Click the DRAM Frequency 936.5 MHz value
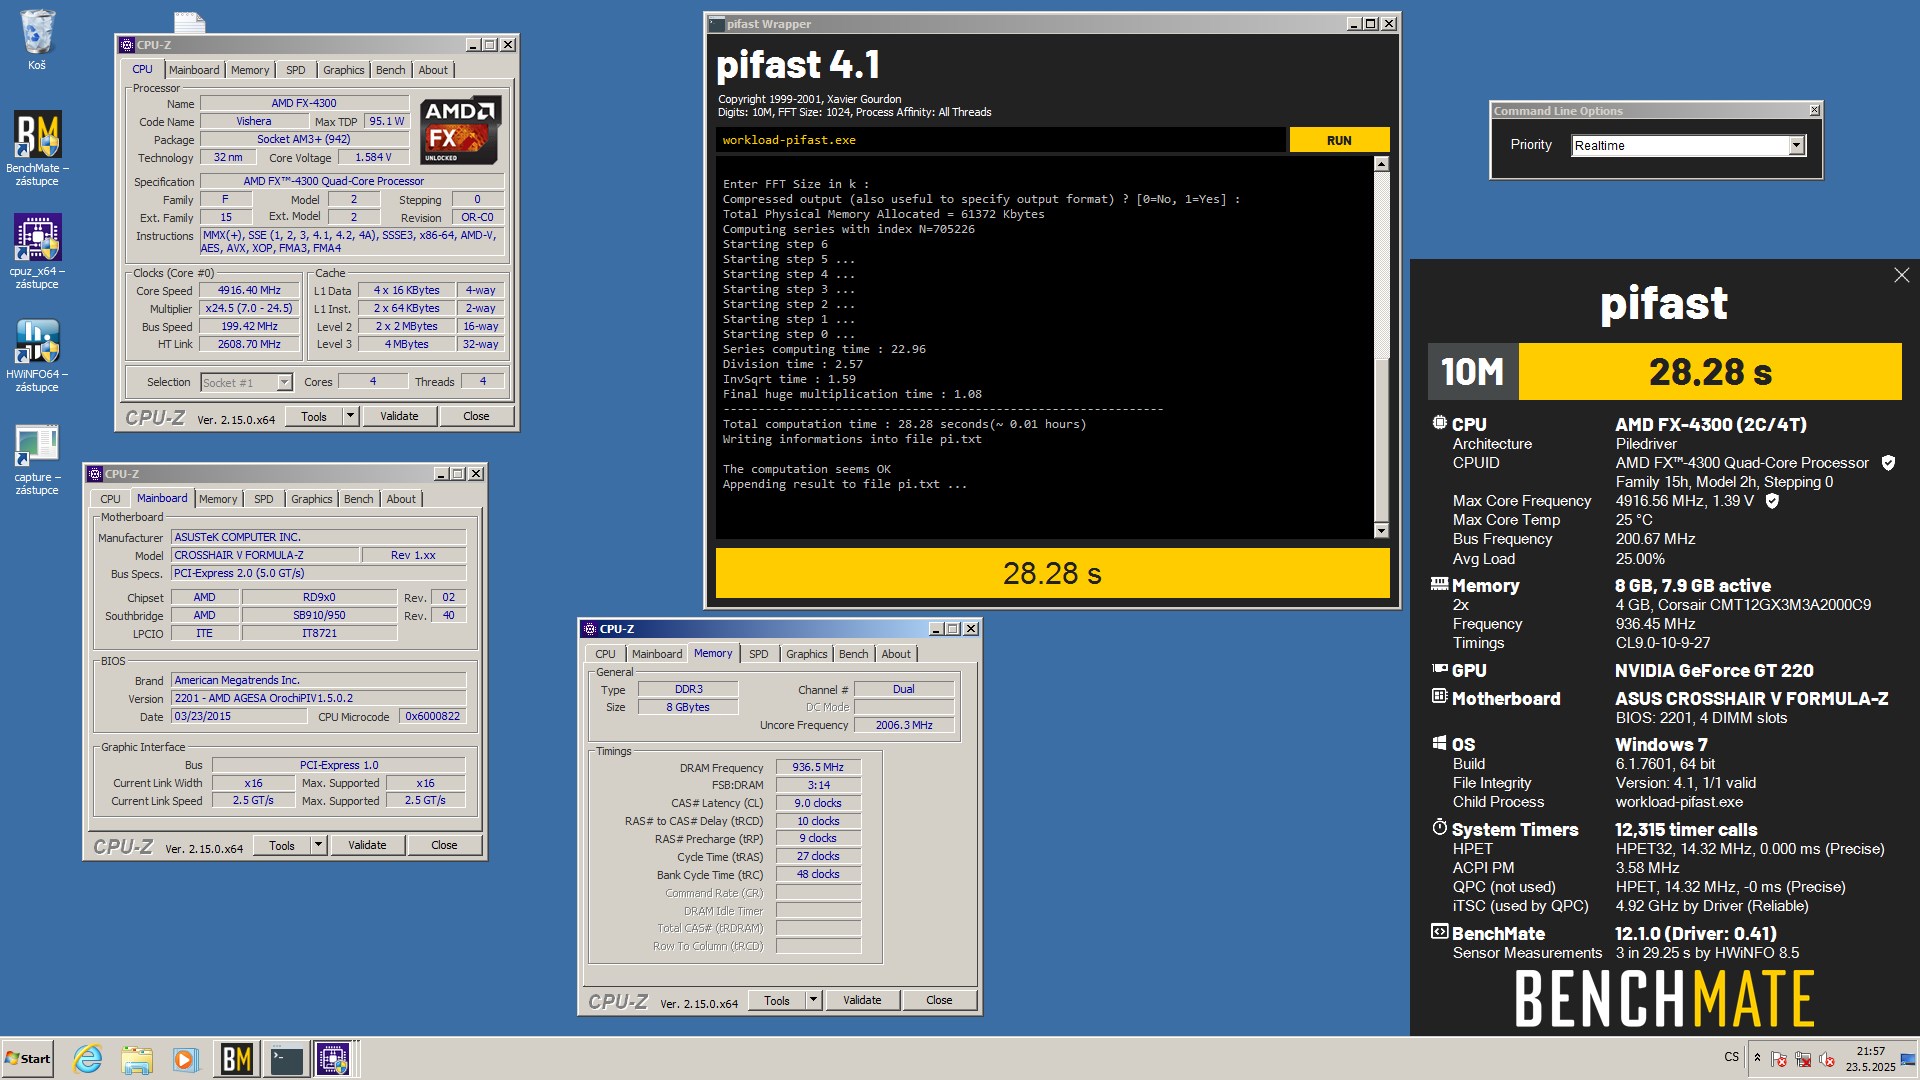The width and height of the screenshot is (1920, 1080). click(x=818, y=767)
